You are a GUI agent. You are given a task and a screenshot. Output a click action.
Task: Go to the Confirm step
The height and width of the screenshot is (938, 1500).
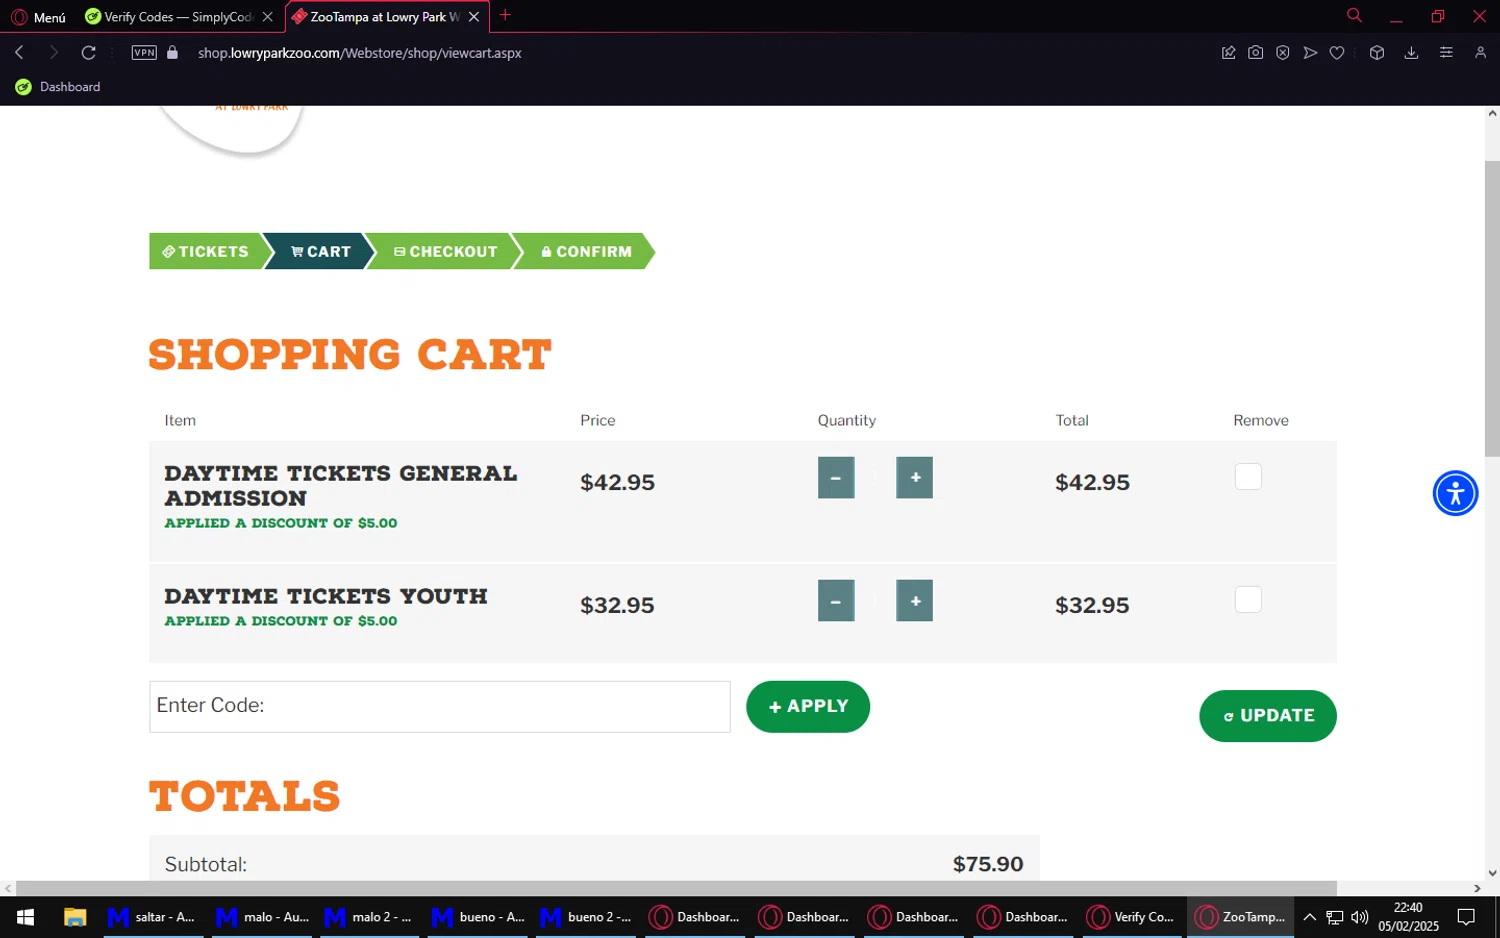click(586, 252)
